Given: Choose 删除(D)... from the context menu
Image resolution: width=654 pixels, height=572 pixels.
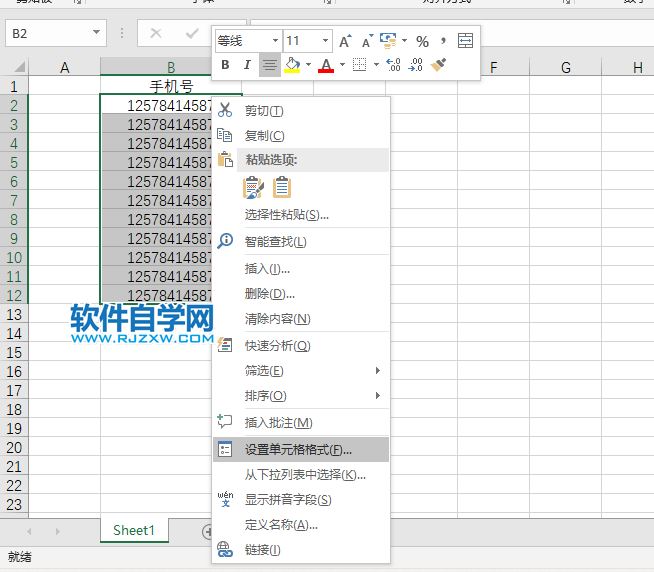Looking at the screenshot, I should 269,294.
